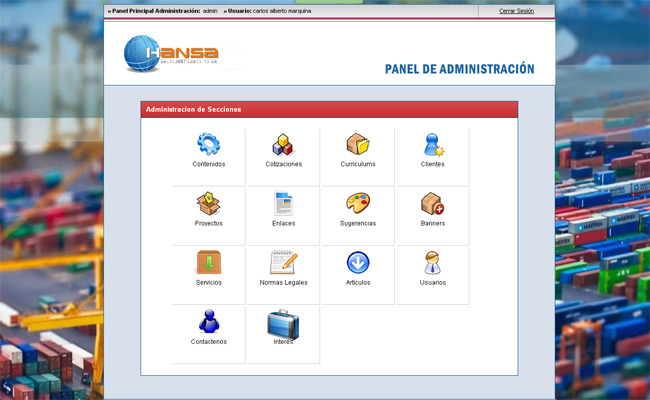
Task: Open the Curriculums folder icon
Action: 358,144
